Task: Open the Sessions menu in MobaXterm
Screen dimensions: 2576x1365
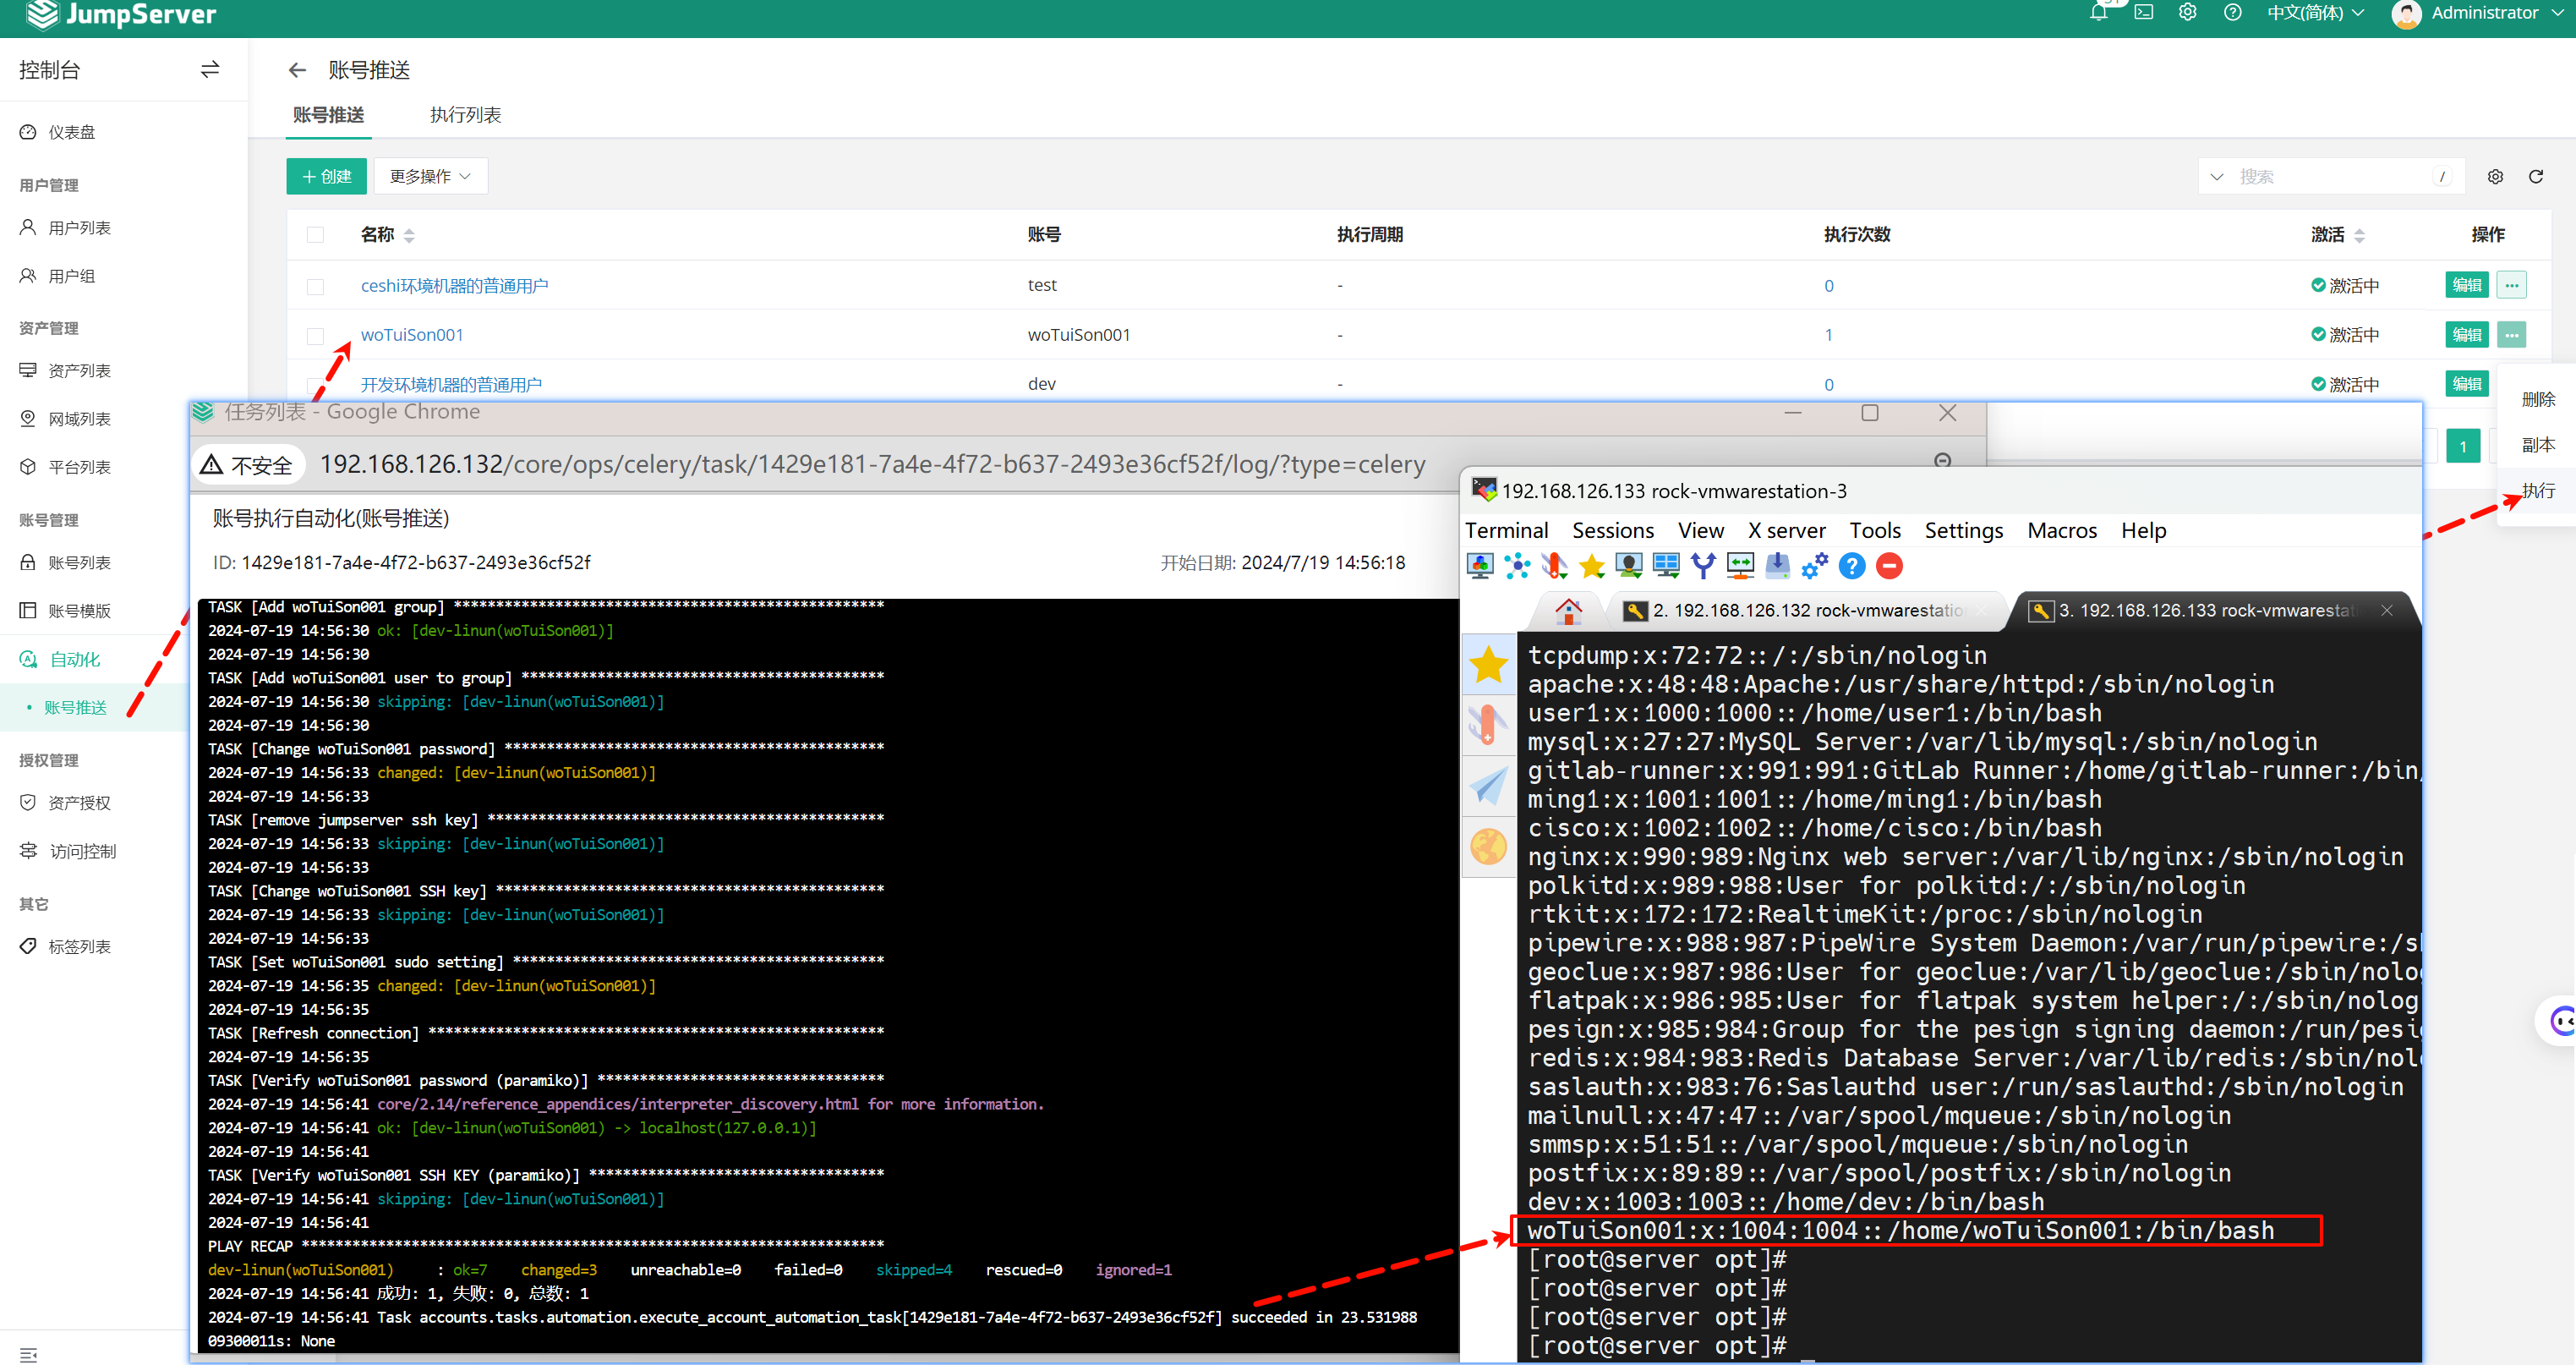Action: 1612,531
